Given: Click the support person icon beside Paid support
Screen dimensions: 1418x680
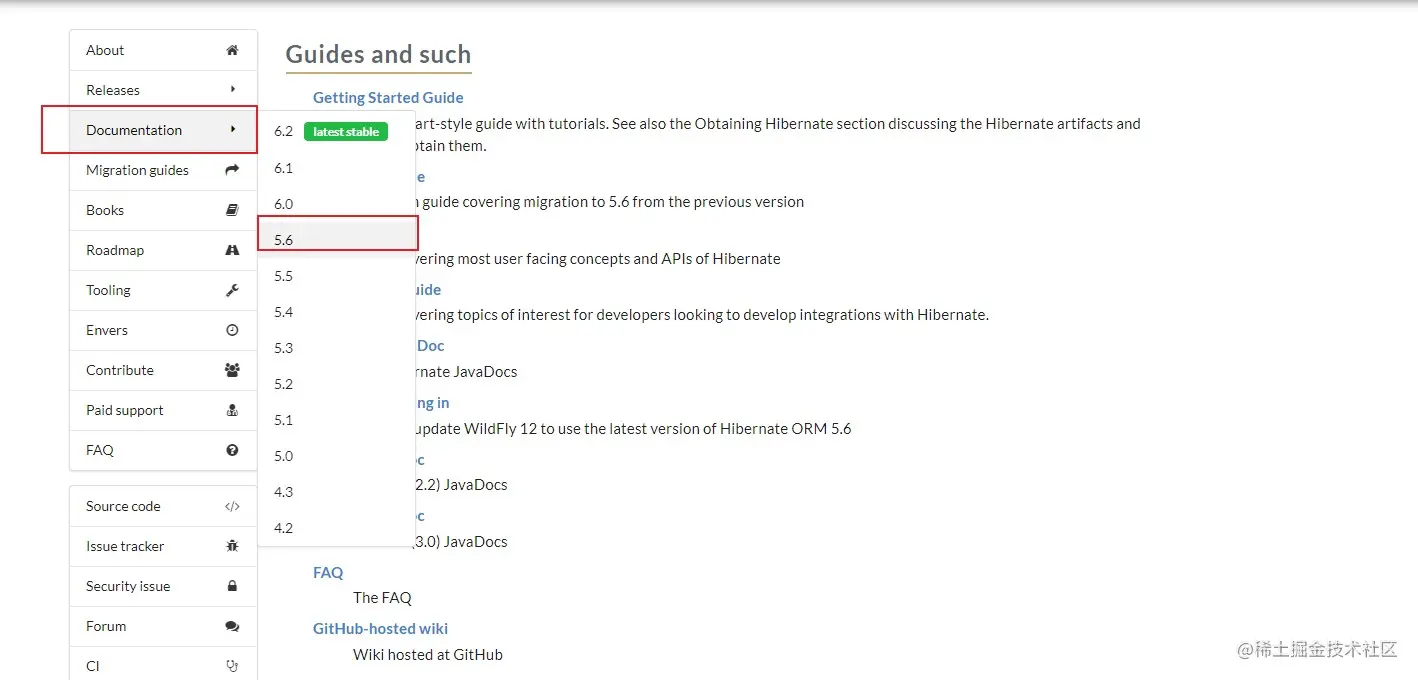Looking at the screenshot, I should pyautogui.click(x=232, y=410).
